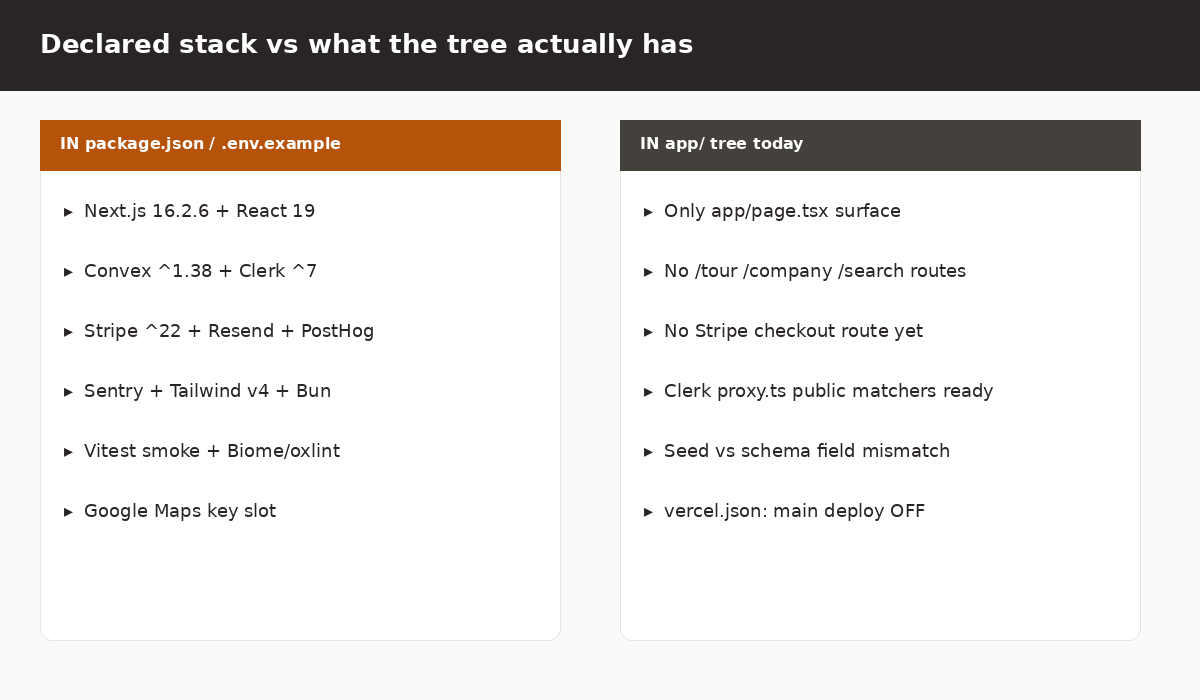Select the dark IN app/ tree today header
Screen dimensions: 1200x700
tap(880, 145)
